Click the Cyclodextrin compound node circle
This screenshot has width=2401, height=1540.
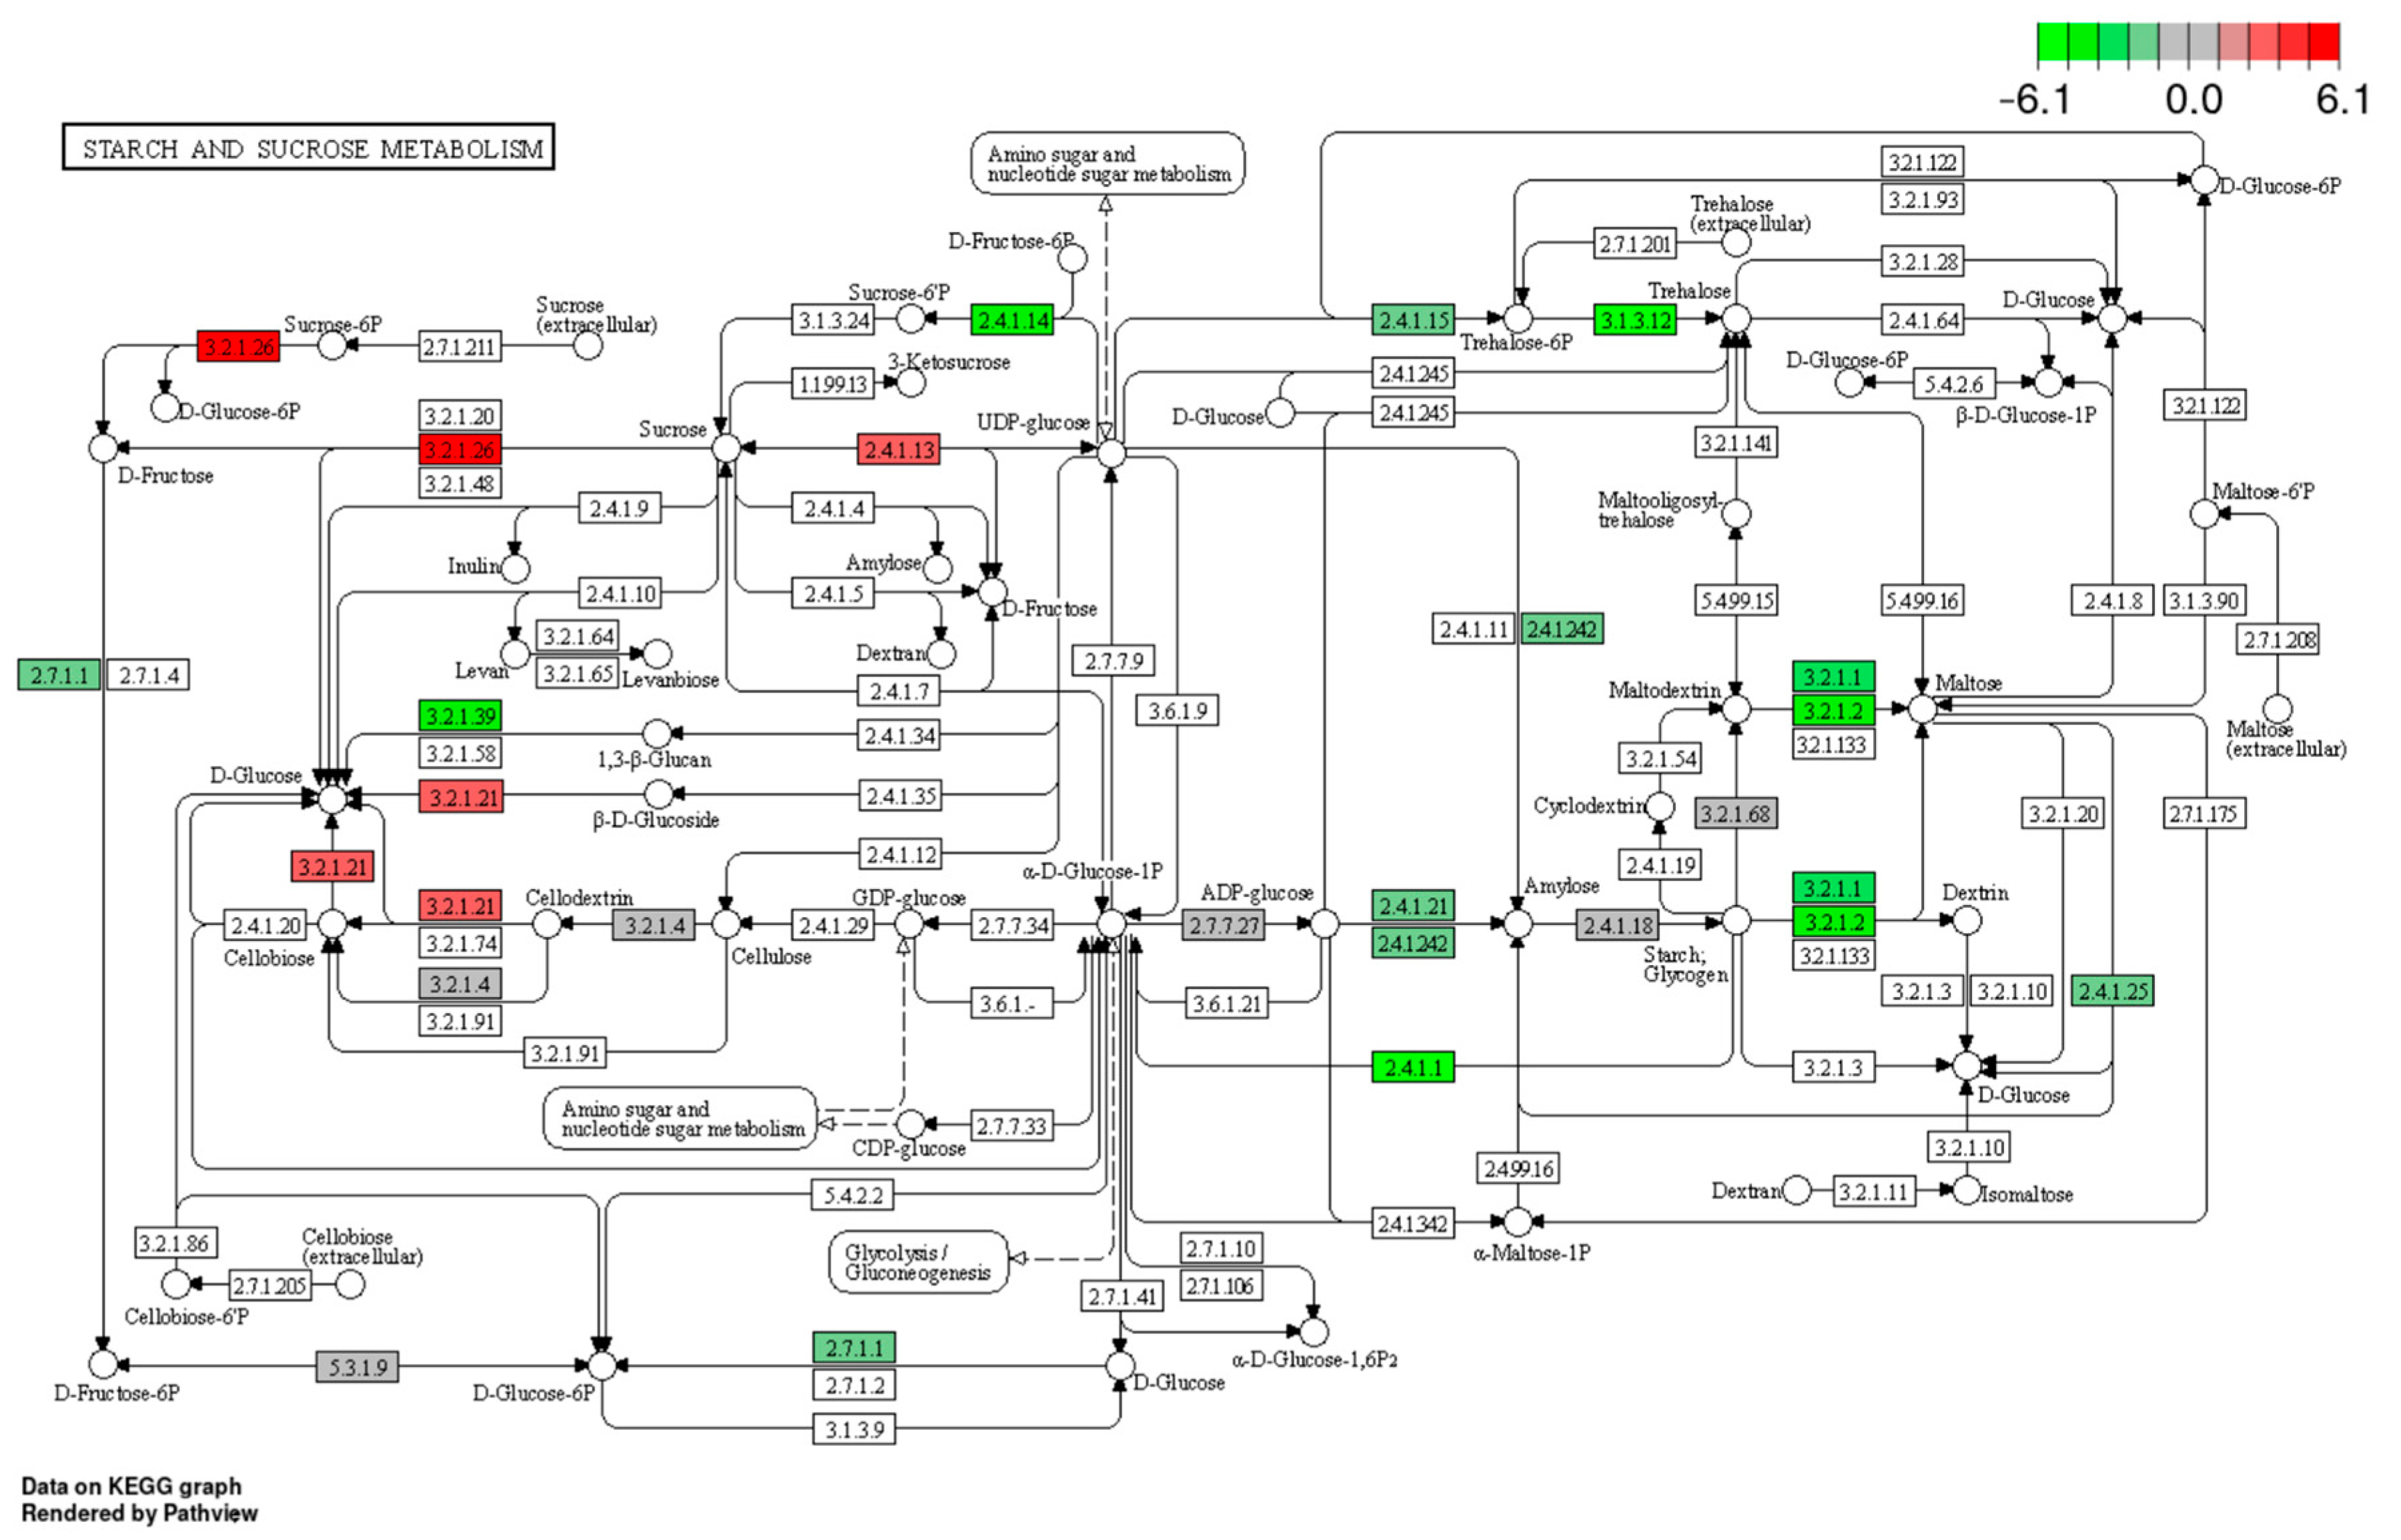click(1660, 806)
